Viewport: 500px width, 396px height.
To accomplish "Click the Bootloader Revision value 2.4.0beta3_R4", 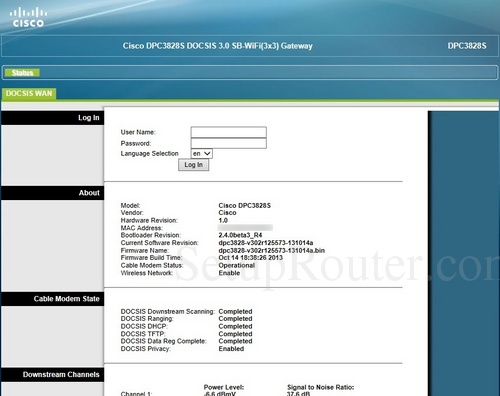I will pos(240,235).
